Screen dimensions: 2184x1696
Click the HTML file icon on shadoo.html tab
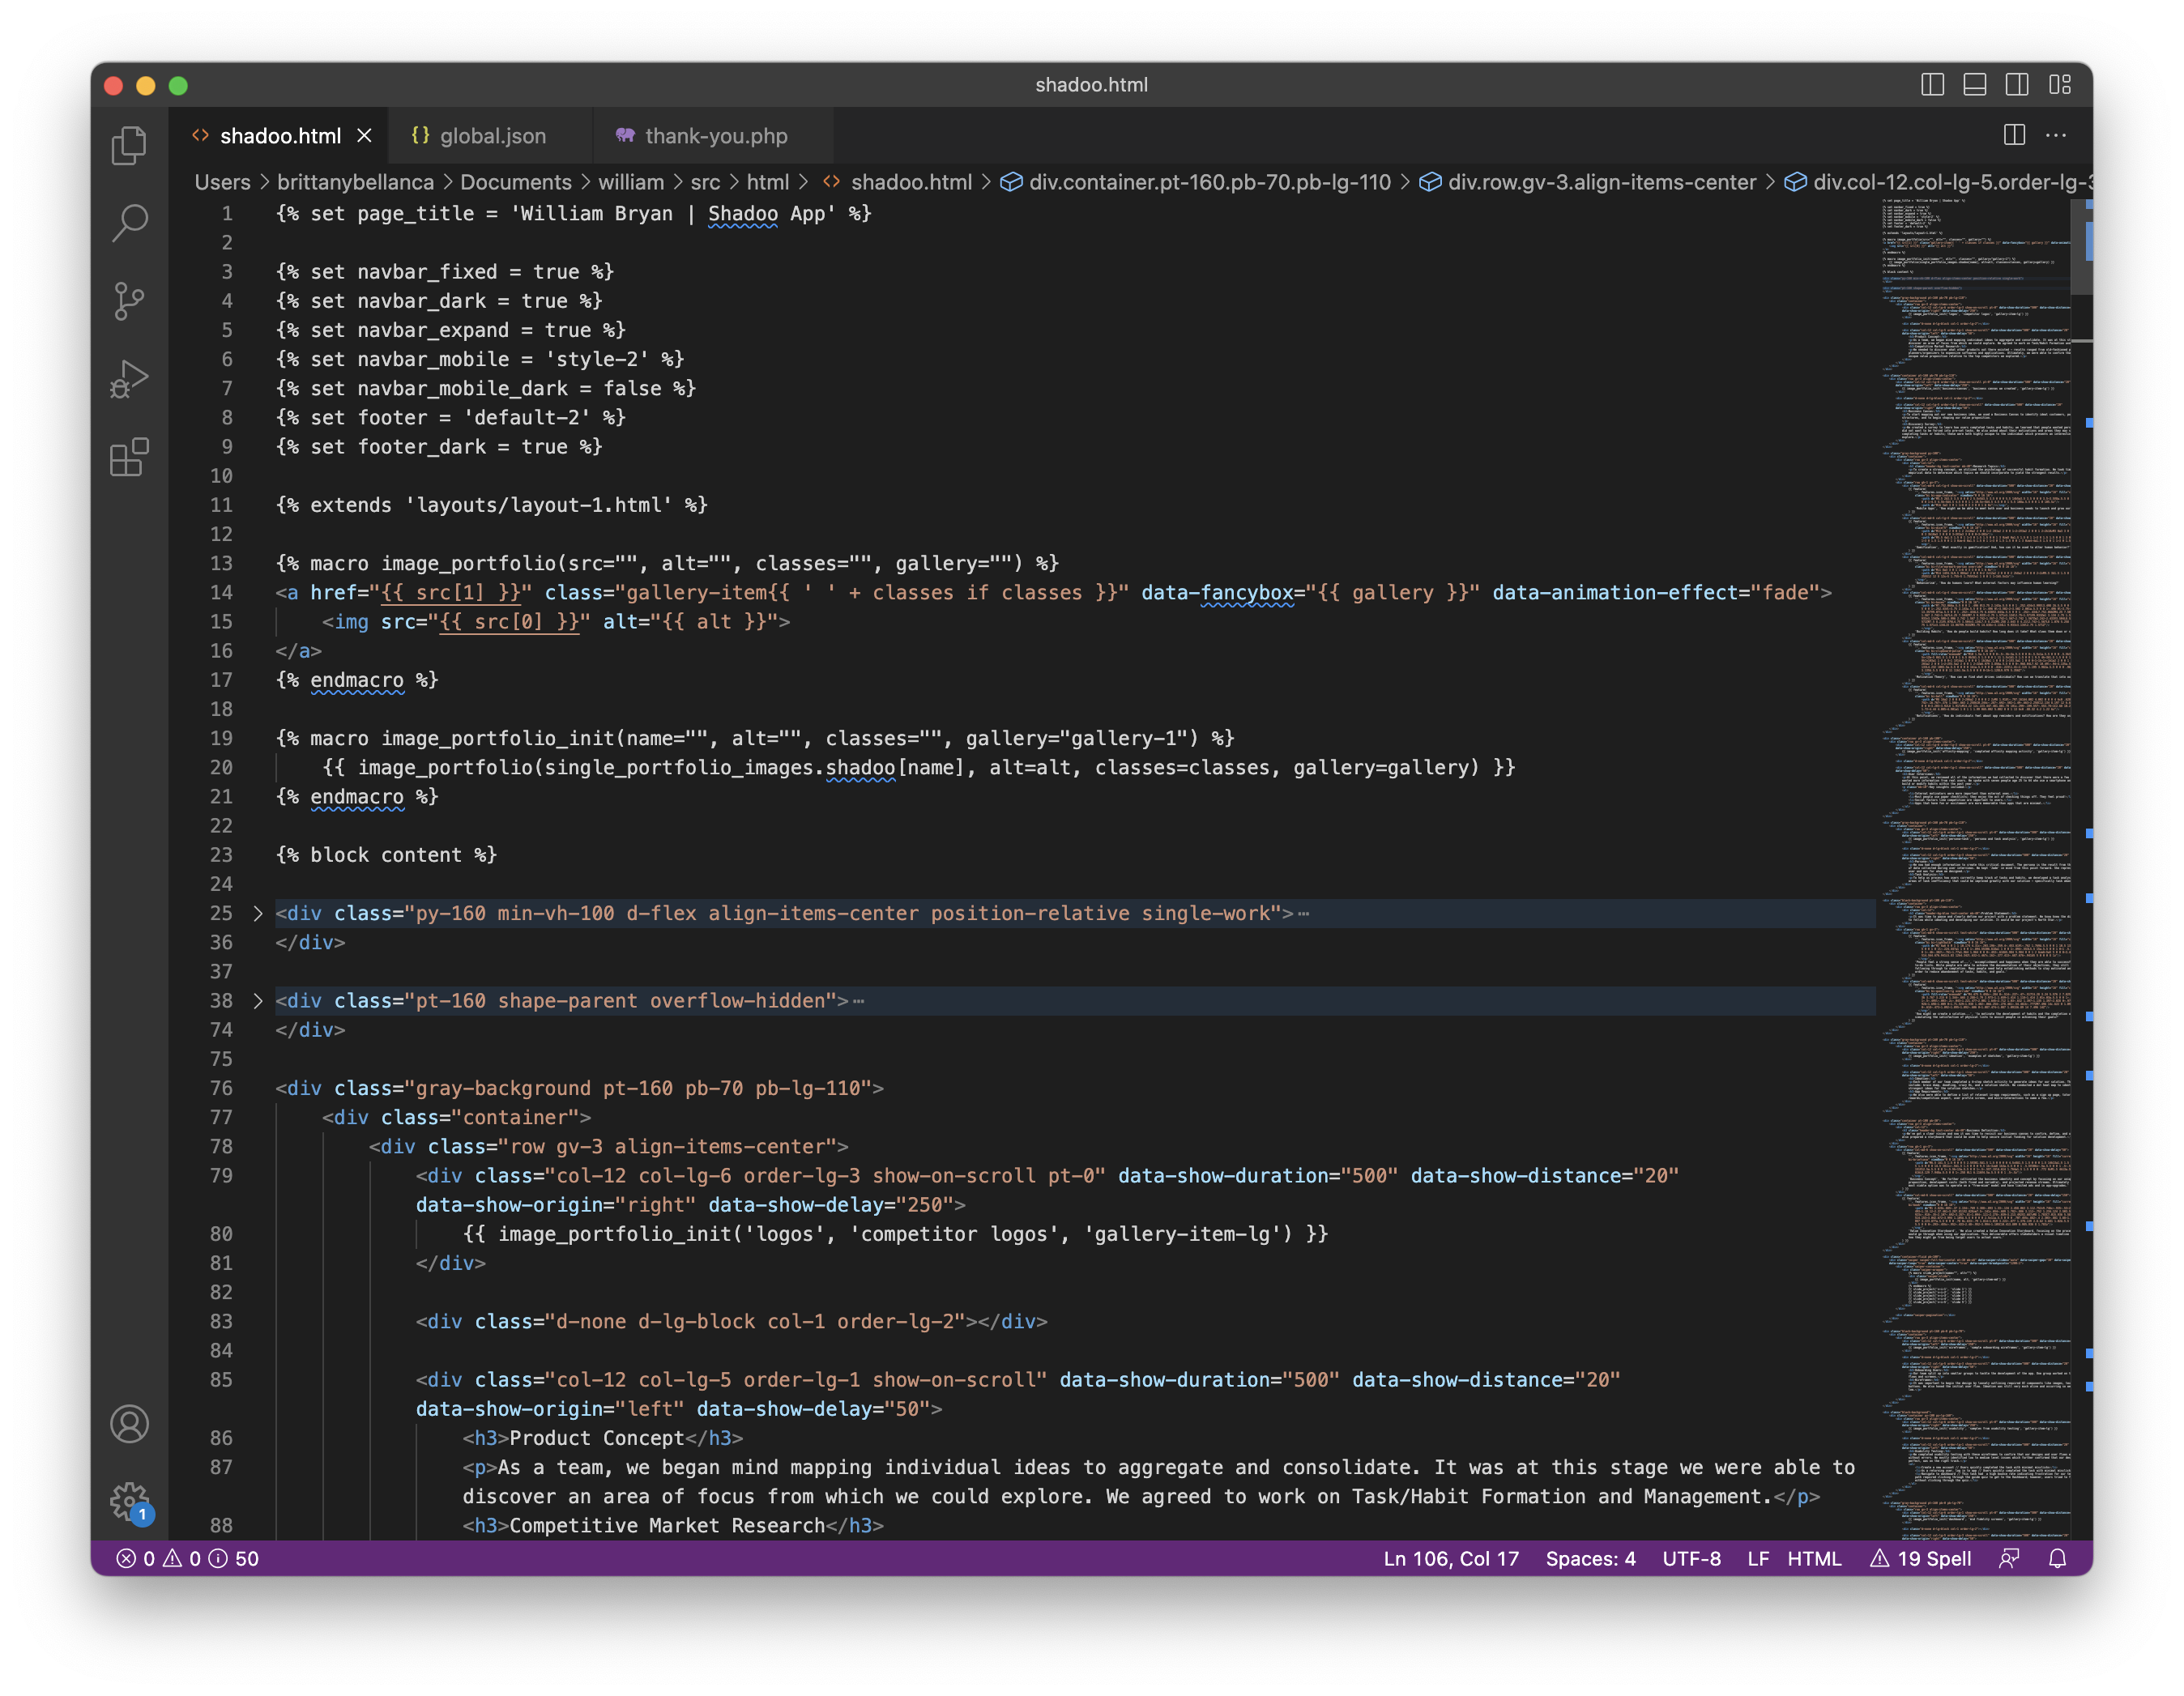point(200,135)
